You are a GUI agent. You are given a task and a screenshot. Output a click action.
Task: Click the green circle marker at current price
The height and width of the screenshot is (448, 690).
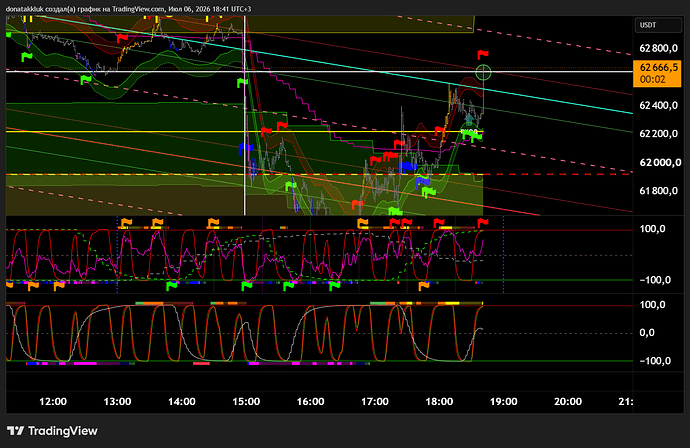[484, 72]
